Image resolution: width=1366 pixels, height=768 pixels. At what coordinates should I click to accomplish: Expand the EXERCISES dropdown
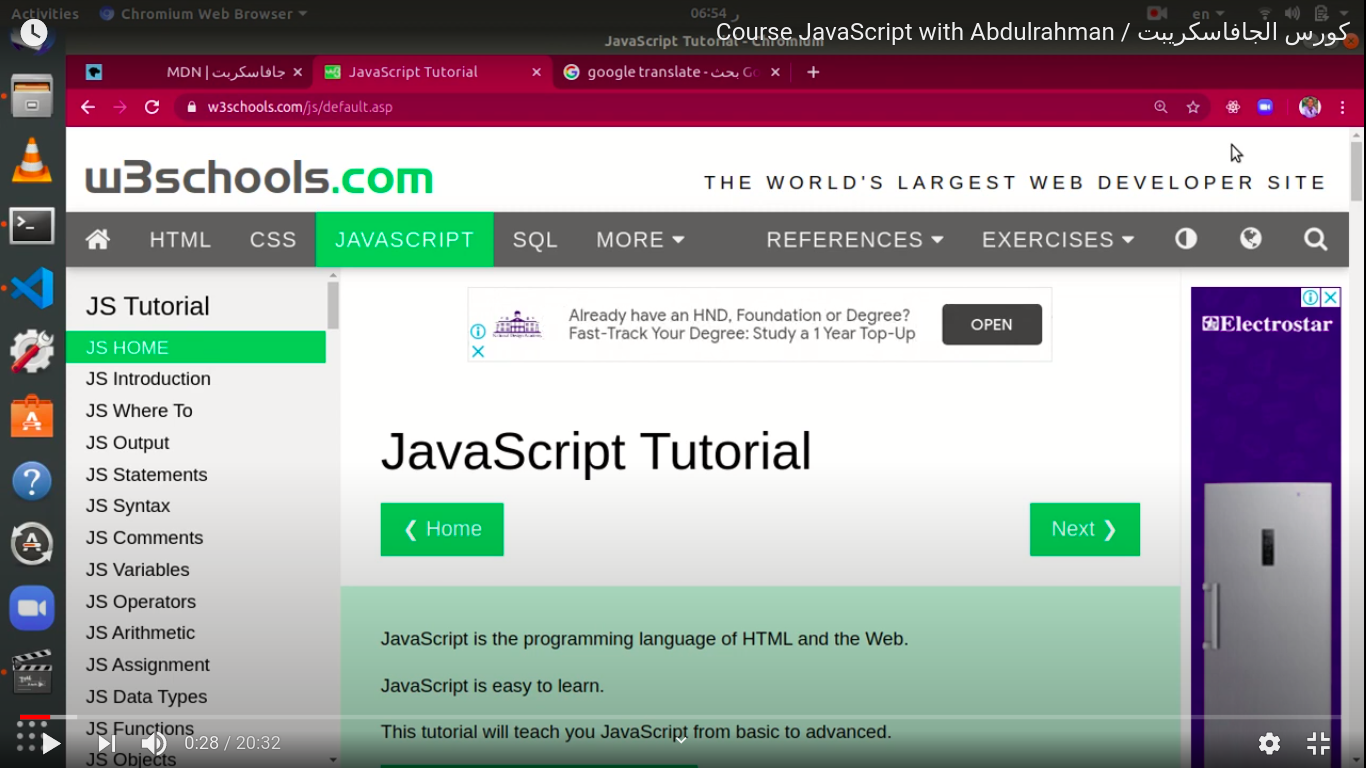pyautogui.click(x=1057, y=240)
